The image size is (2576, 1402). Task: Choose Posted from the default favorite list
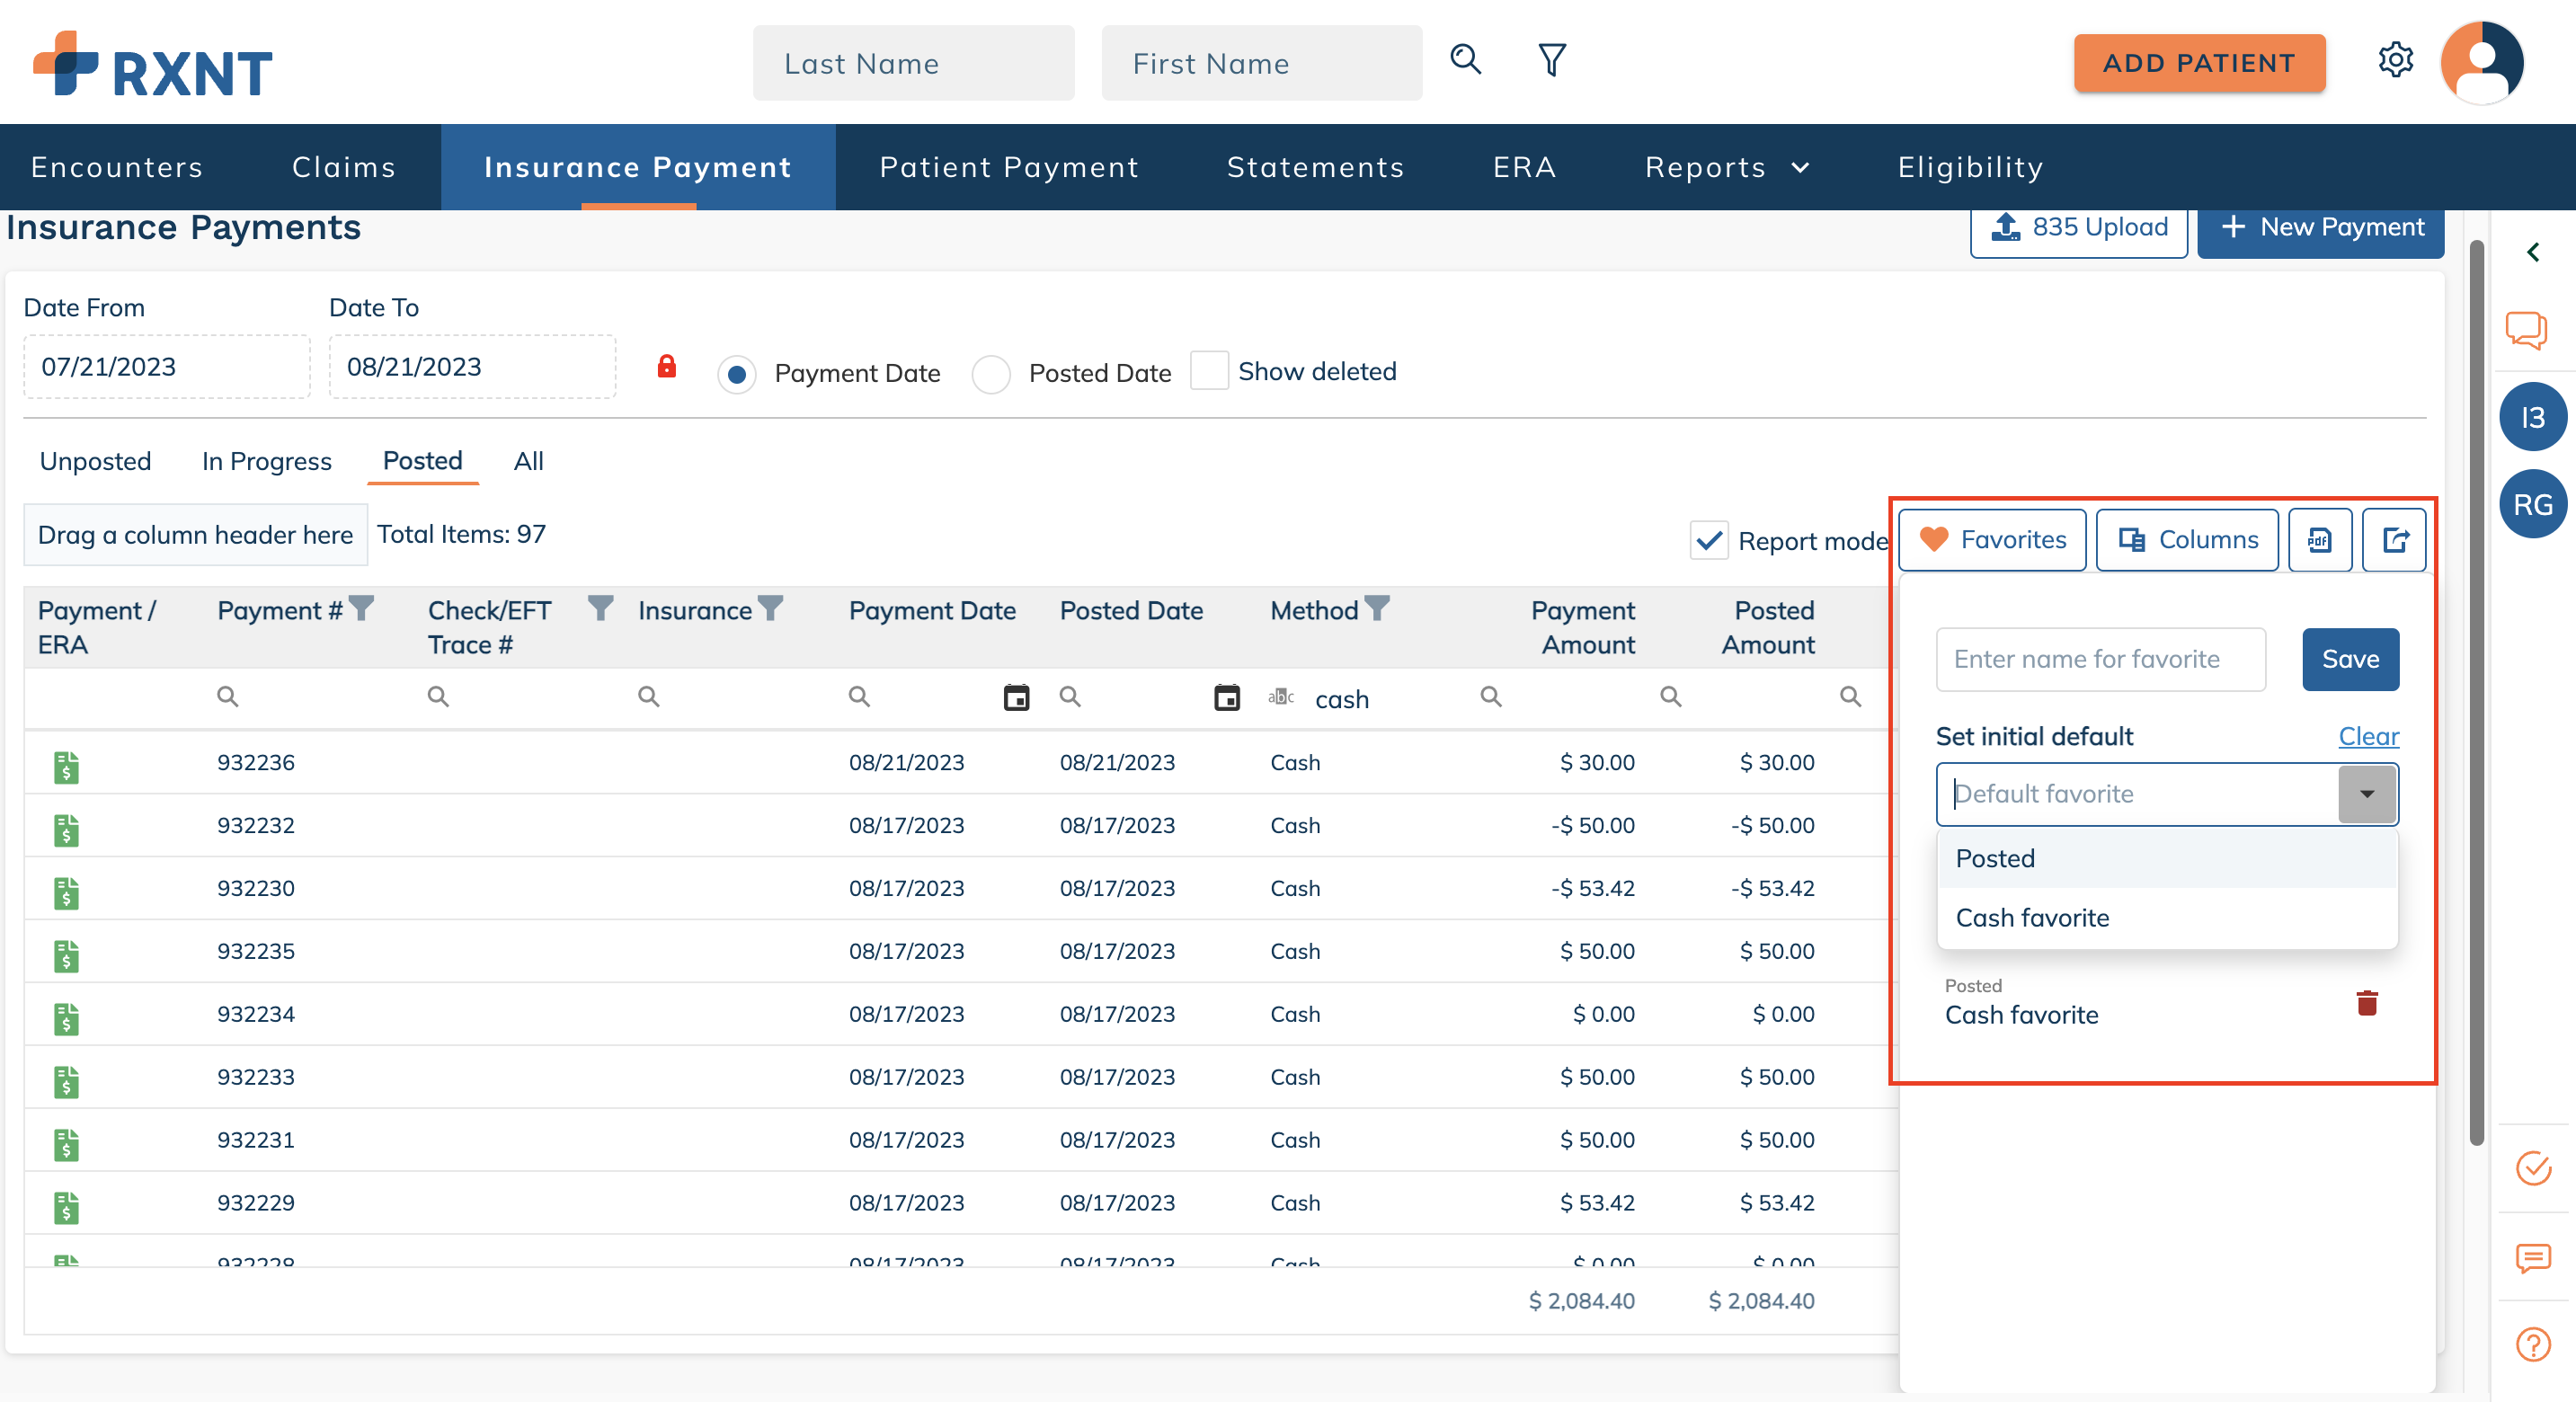(x=2167, y=858)
